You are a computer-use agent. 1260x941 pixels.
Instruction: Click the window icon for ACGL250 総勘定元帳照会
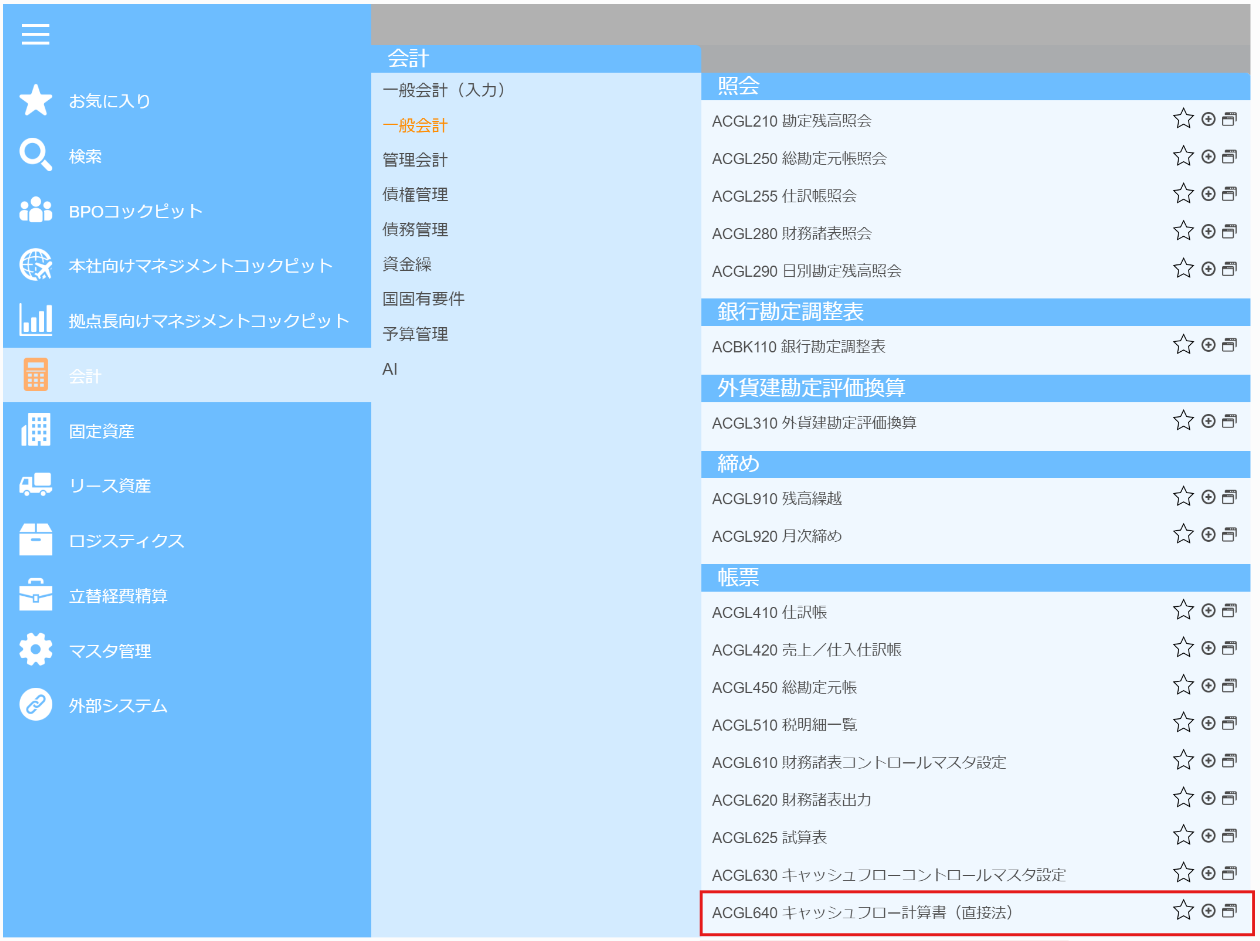(1229, 157)
